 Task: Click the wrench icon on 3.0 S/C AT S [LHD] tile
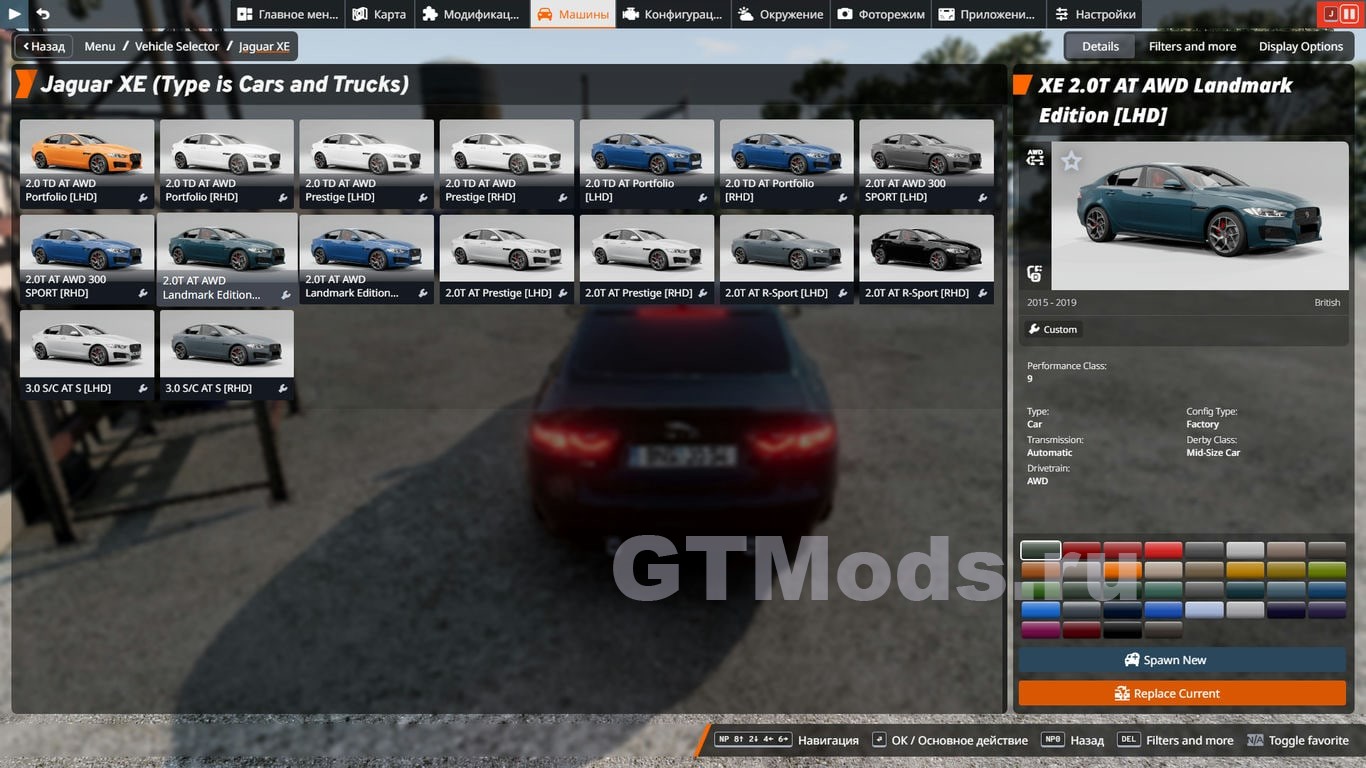143,388
